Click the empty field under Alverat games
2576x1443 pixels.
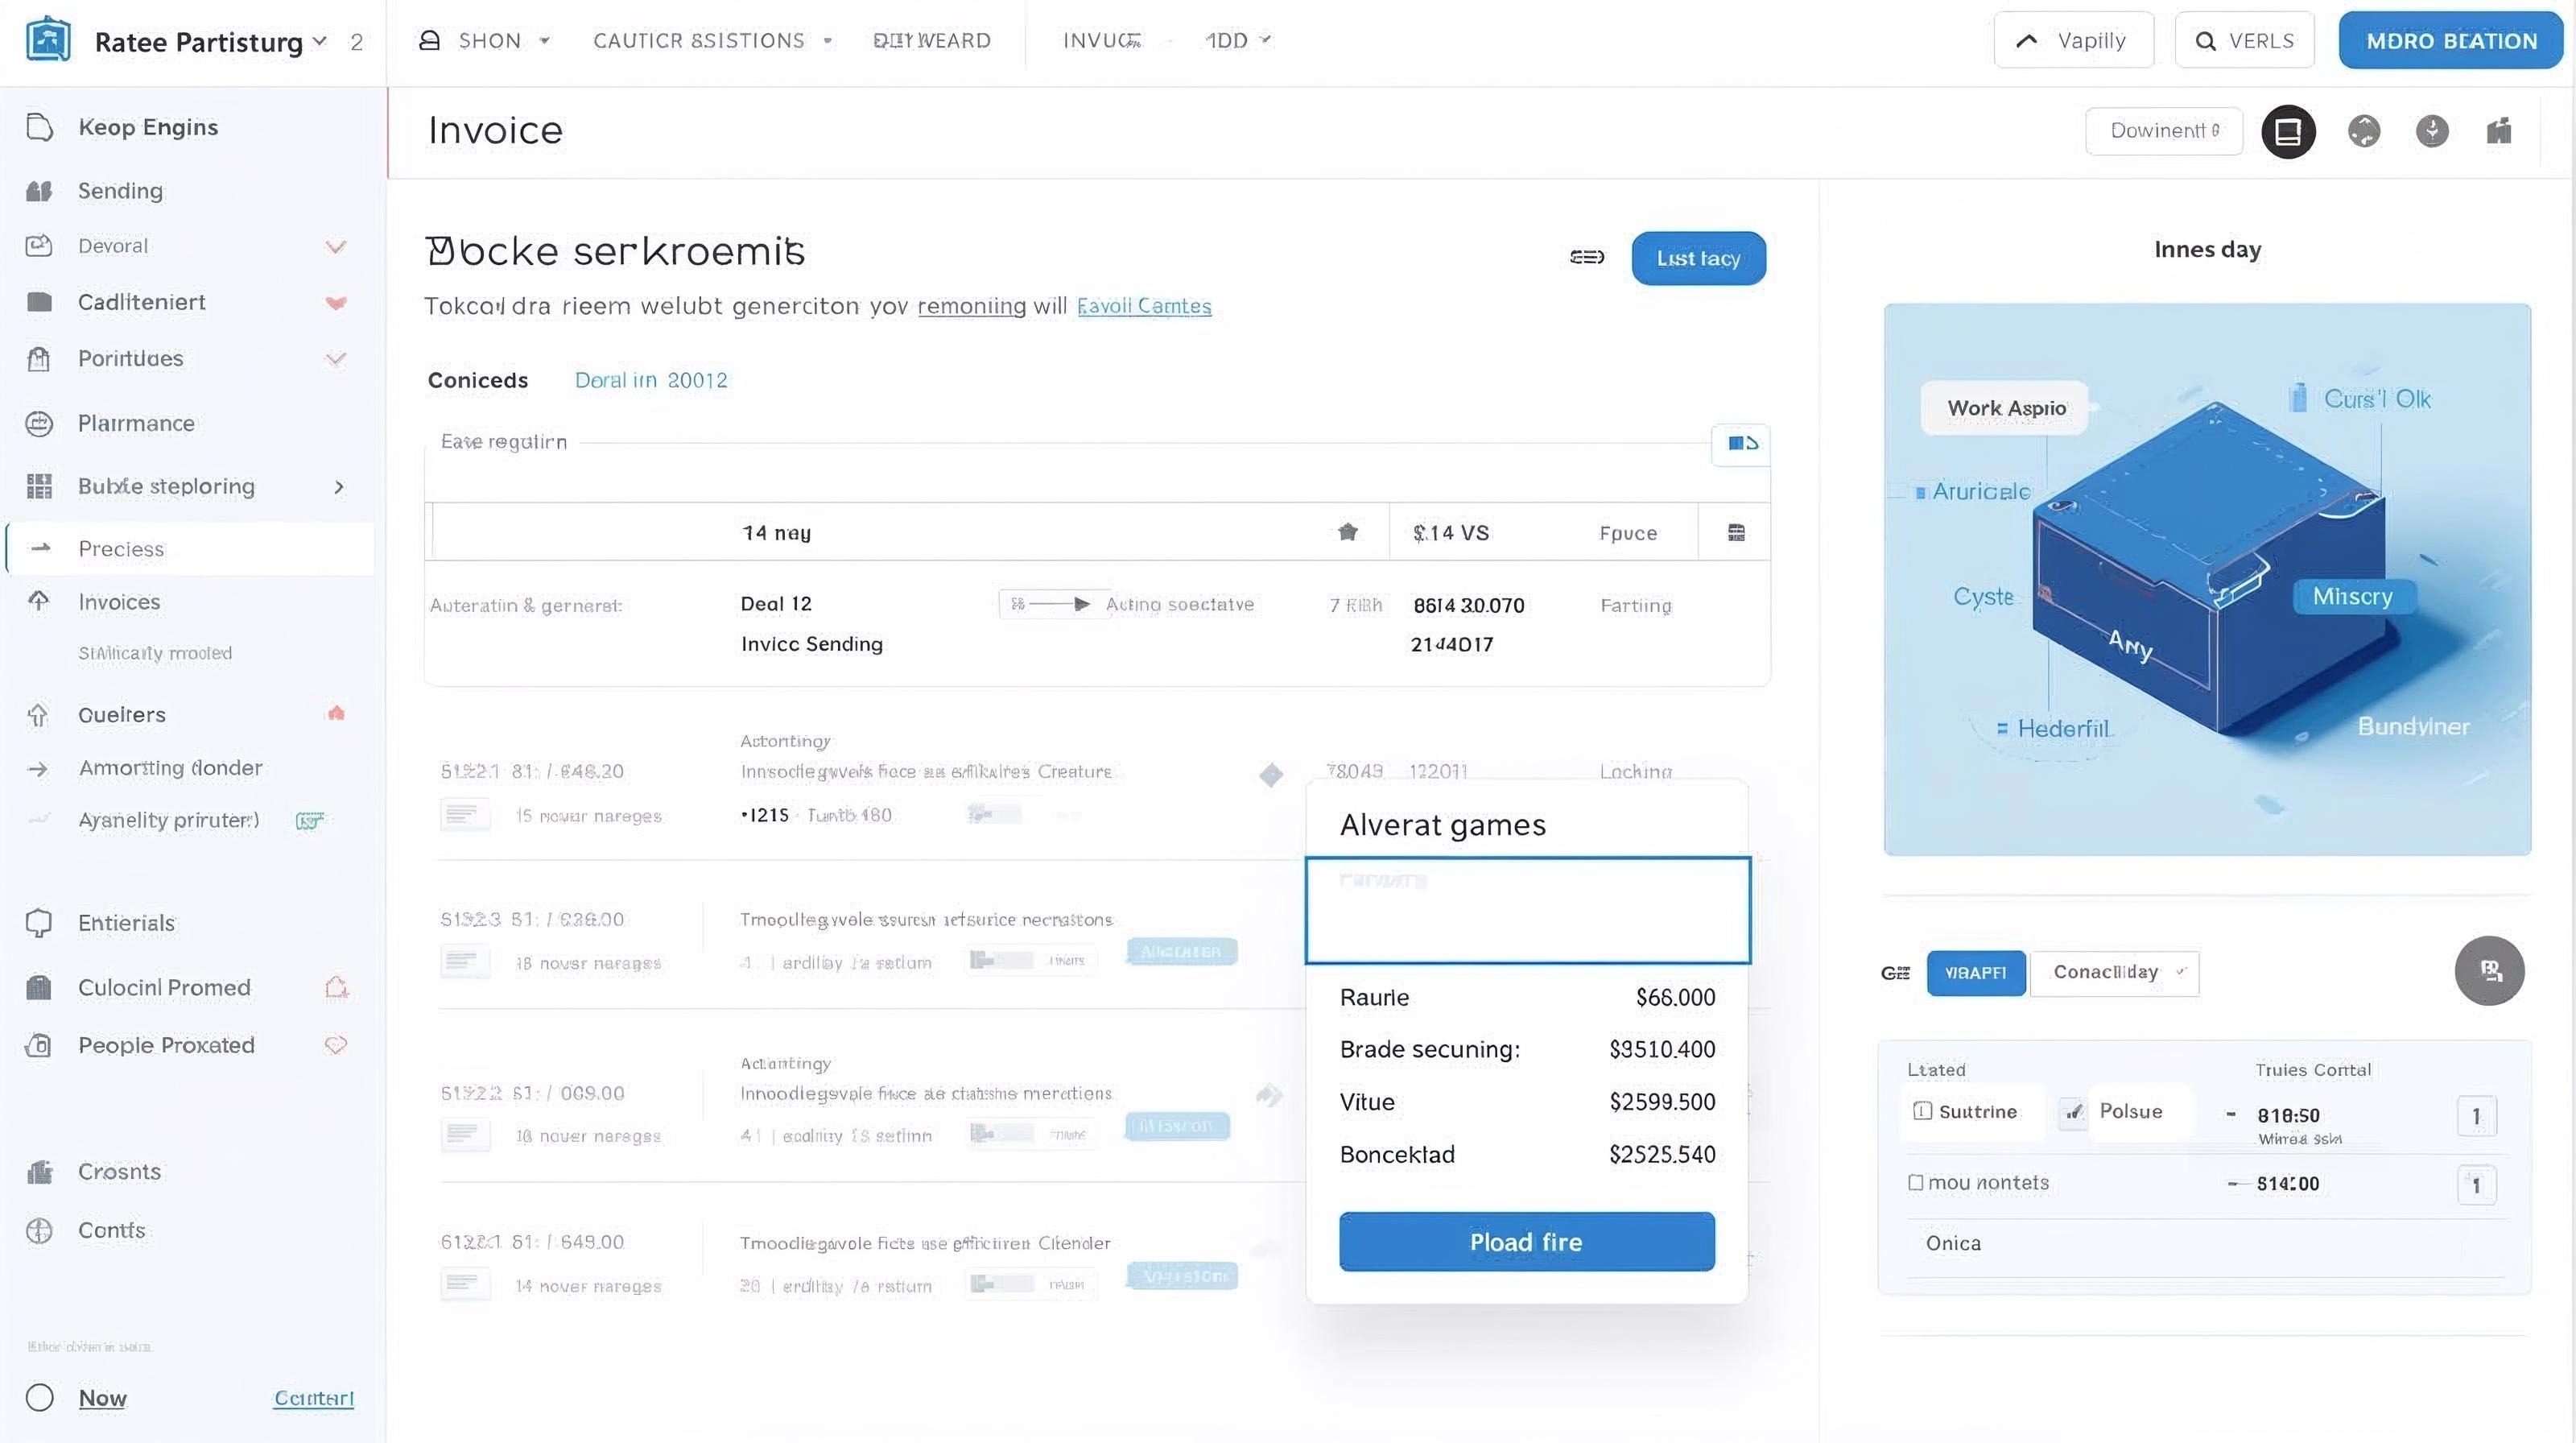click(1528, 910)
